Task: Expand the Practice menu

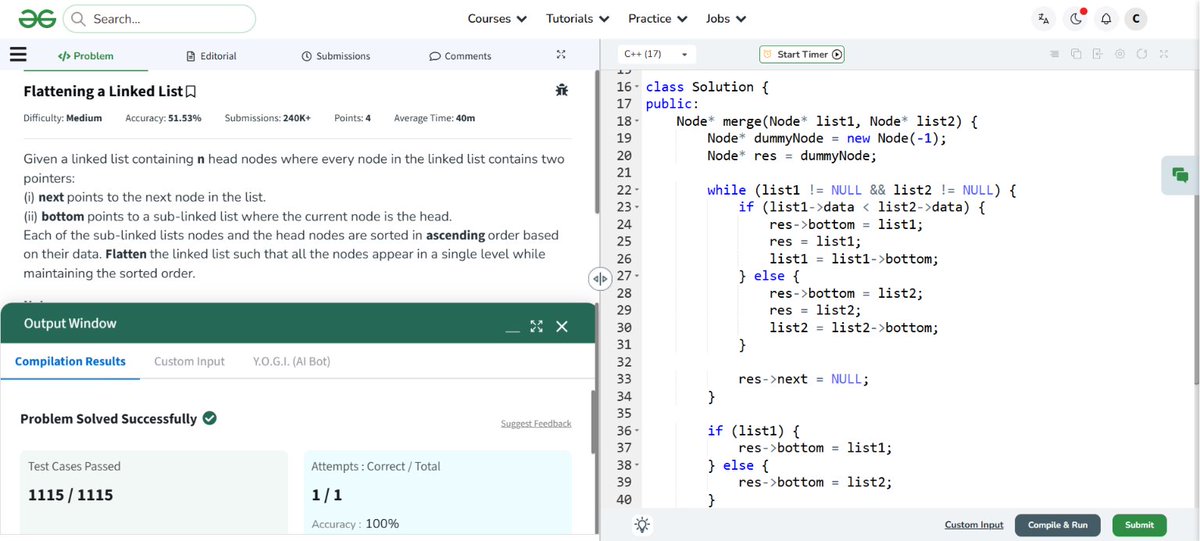Action: 657,19
